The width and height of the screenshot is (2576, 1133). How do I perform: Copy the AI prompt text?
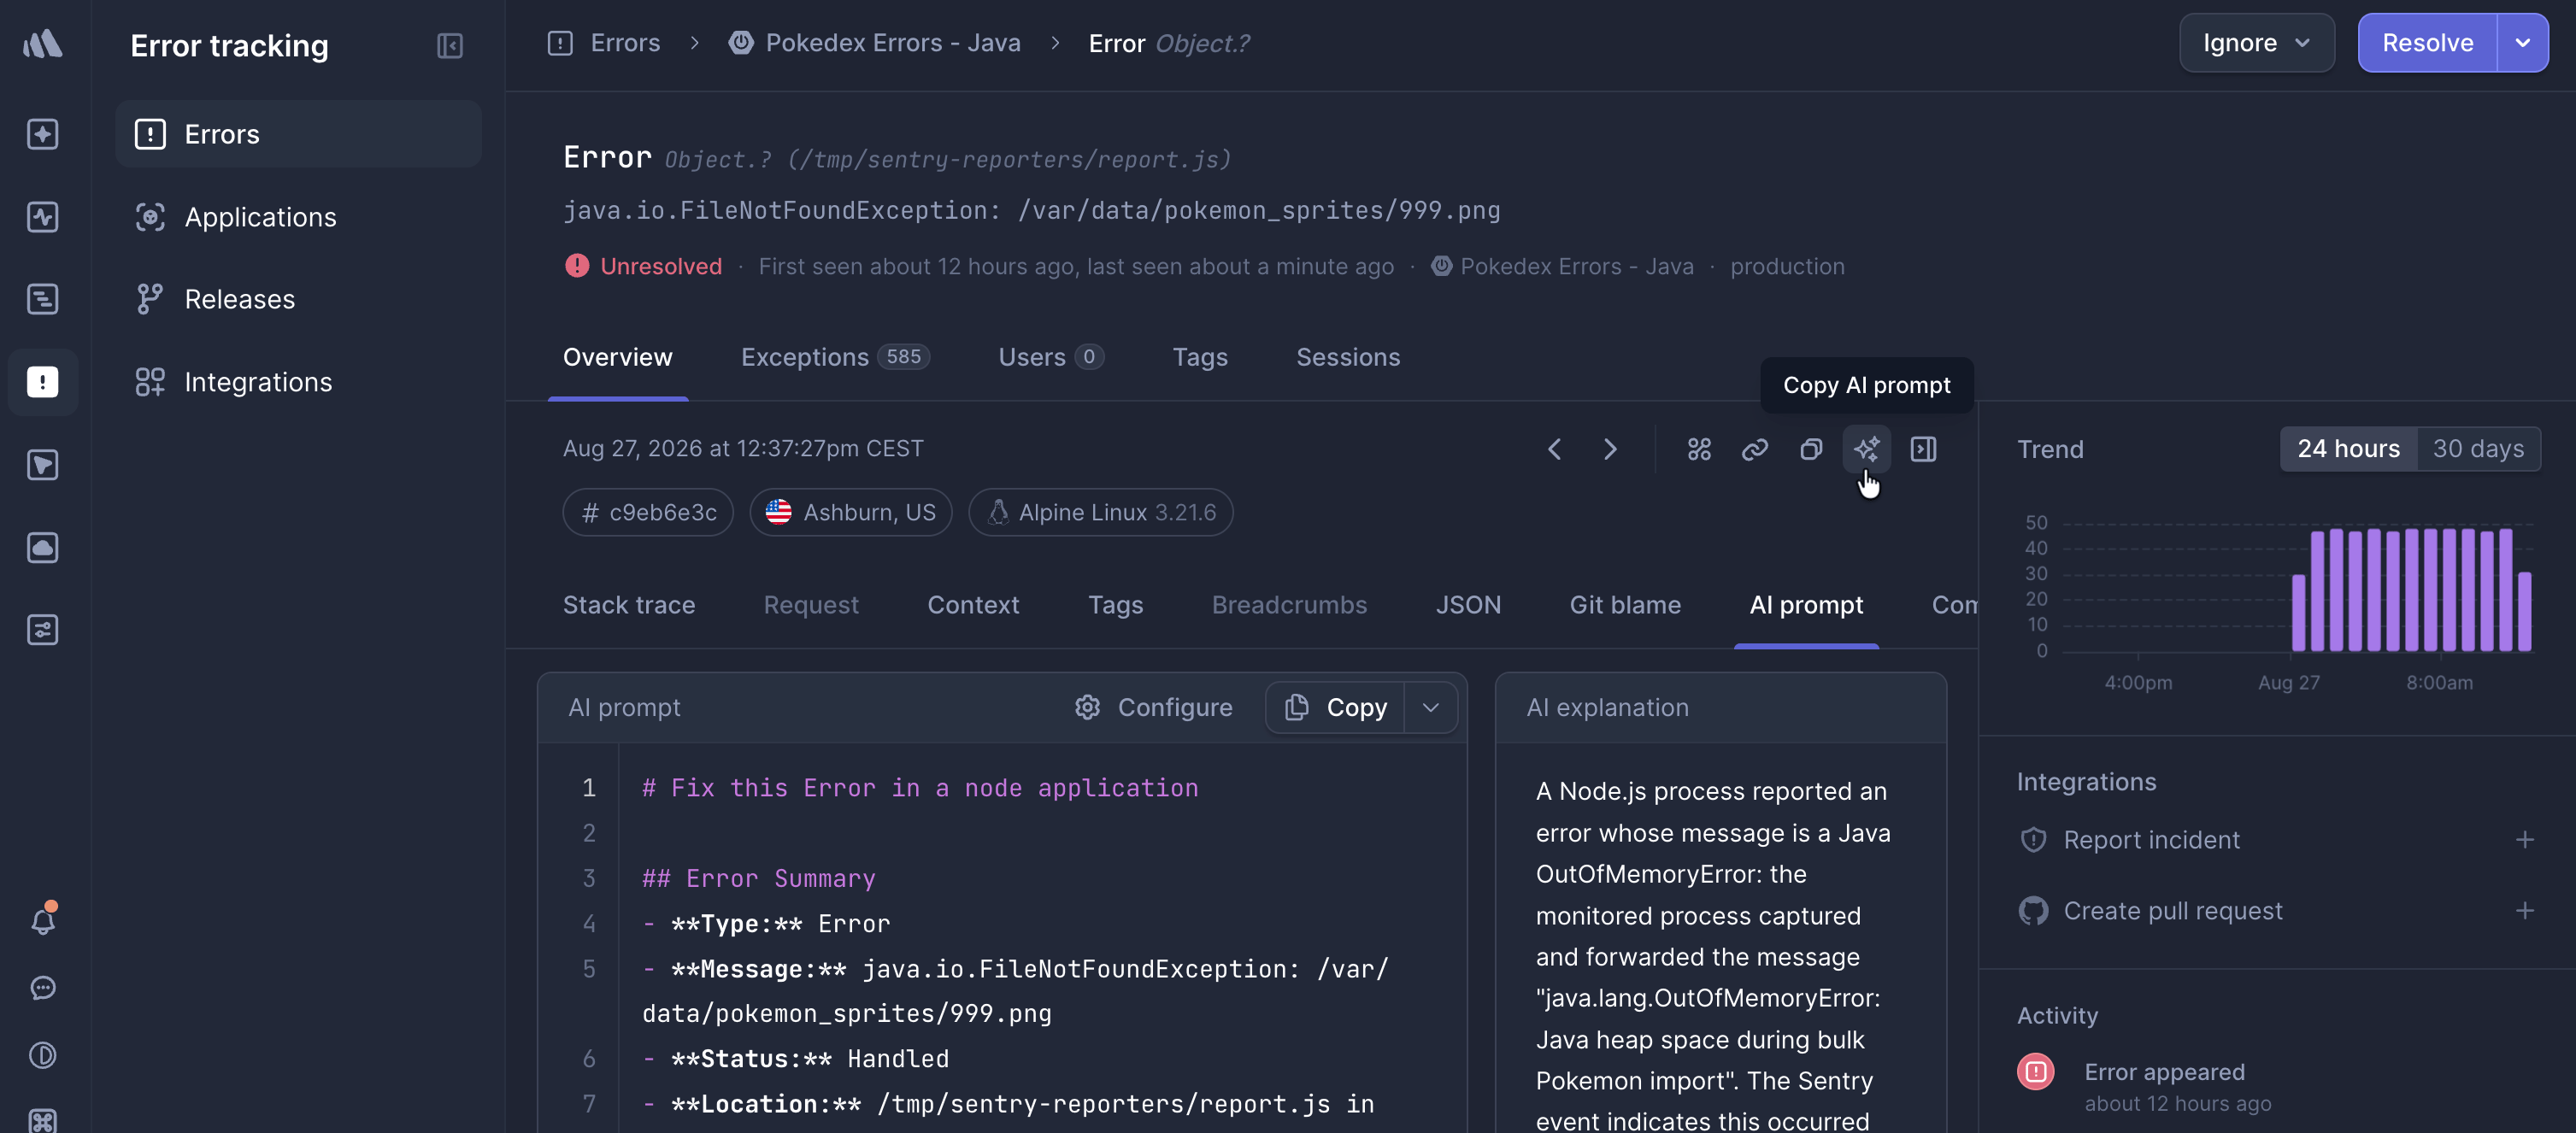[x=1336, y=708]
